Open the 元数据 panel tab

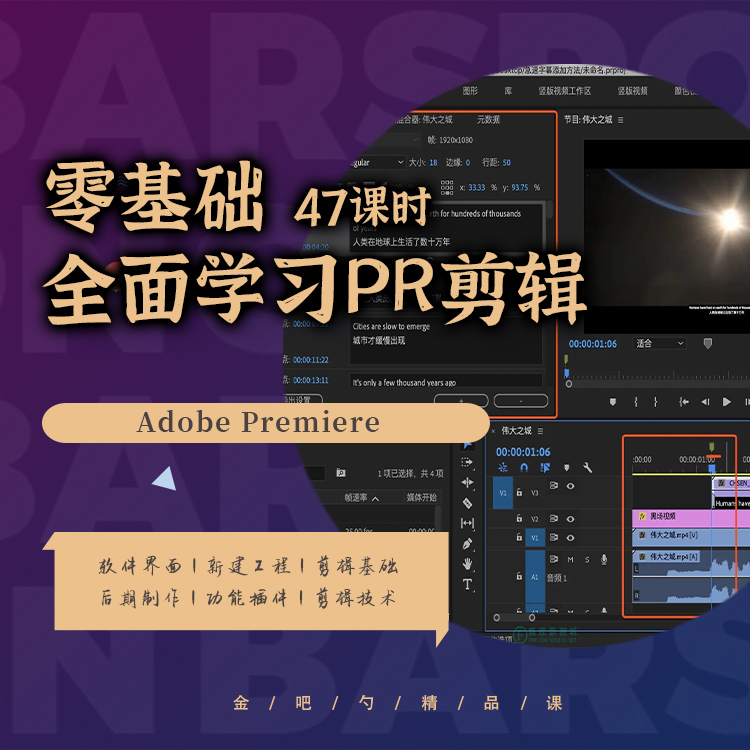[488, 120]
